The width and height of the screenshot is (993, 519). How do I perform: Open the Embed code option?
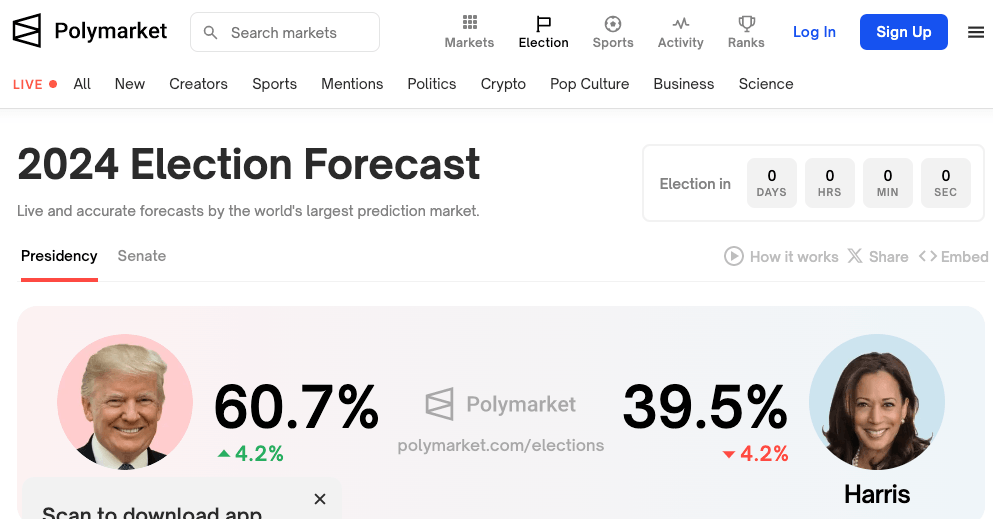tap(928, 256)
